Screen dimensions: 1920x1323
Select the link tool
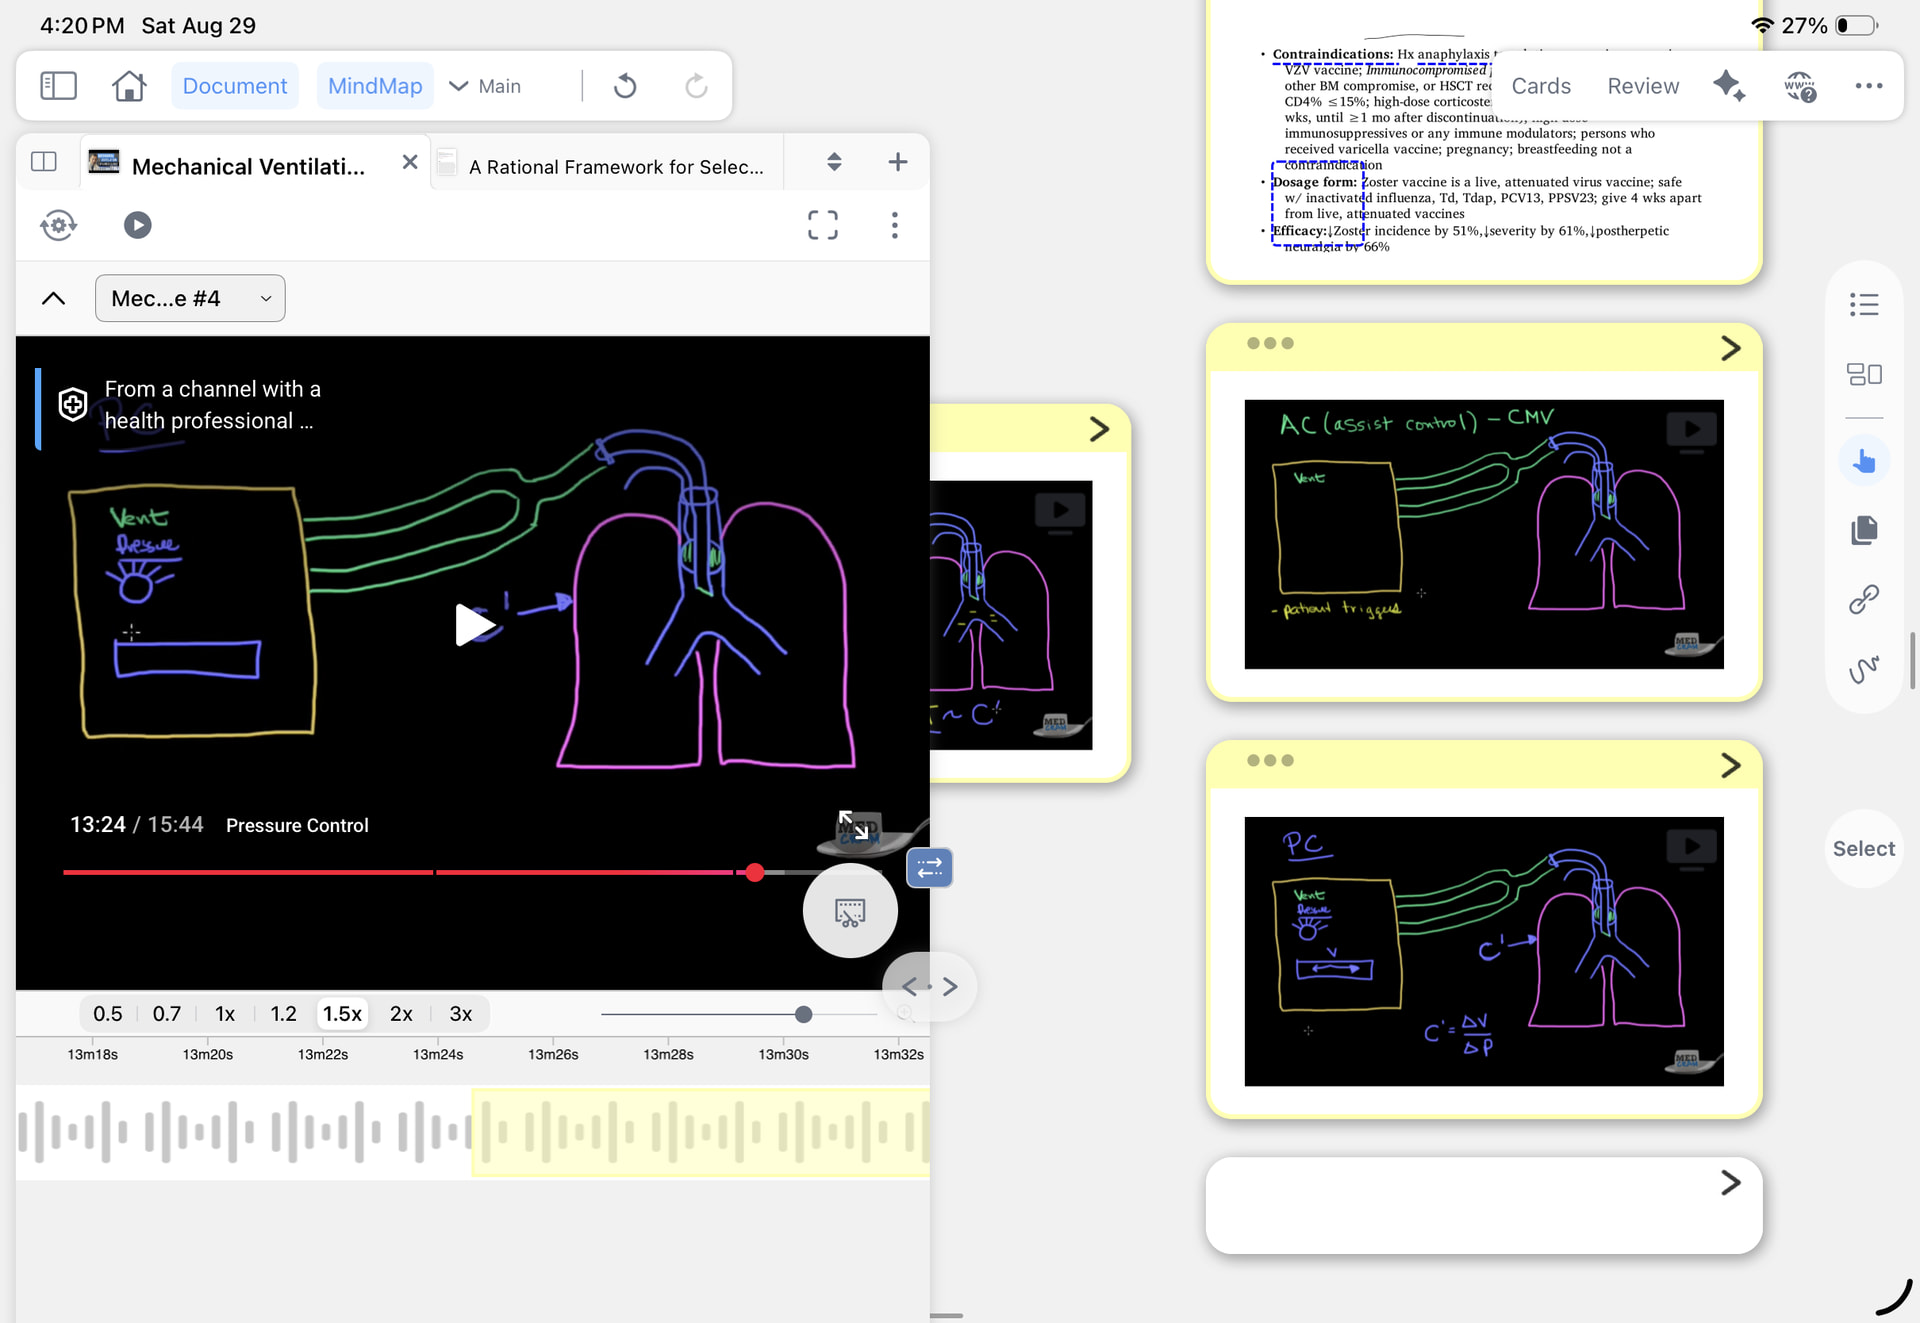pyautogui.click(x=1864, y=599)
